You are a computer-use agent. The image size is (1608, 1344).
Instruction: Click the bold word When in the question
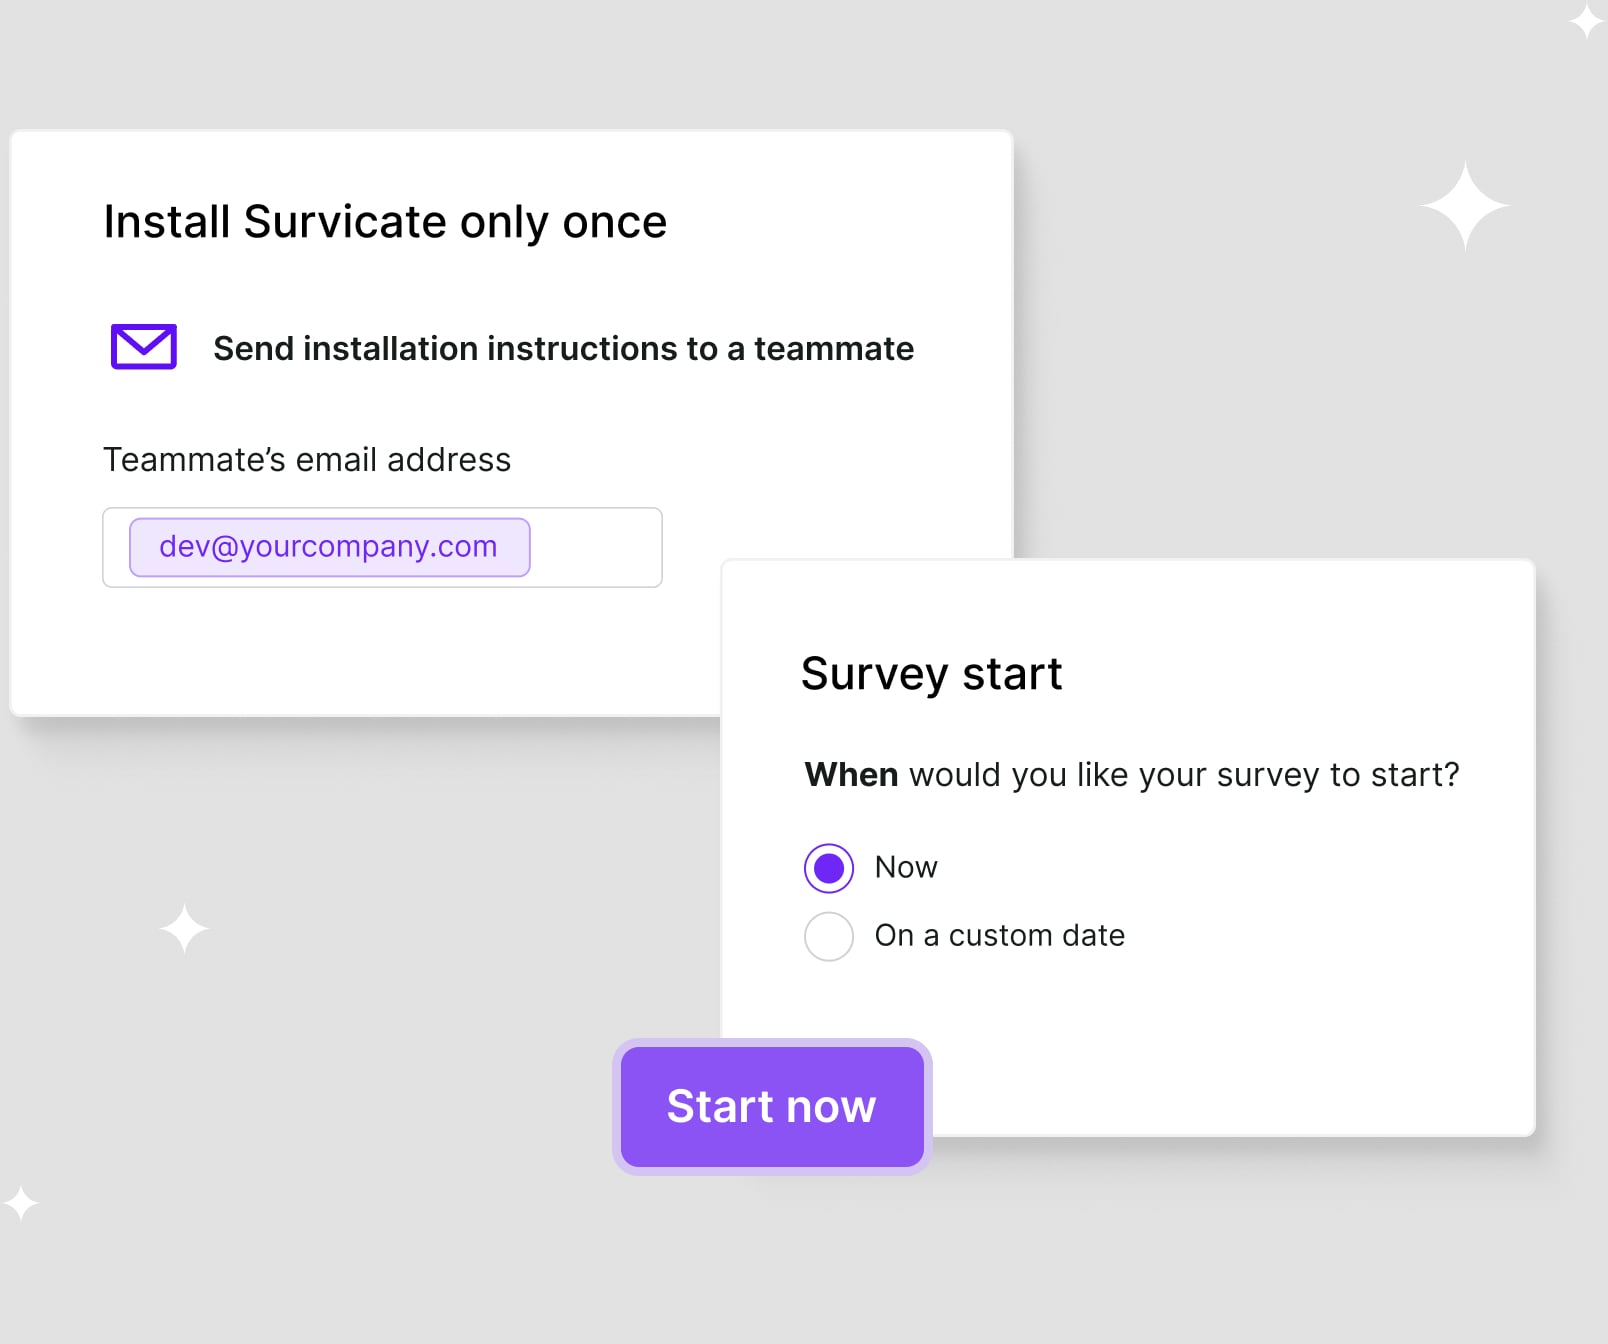852,775
